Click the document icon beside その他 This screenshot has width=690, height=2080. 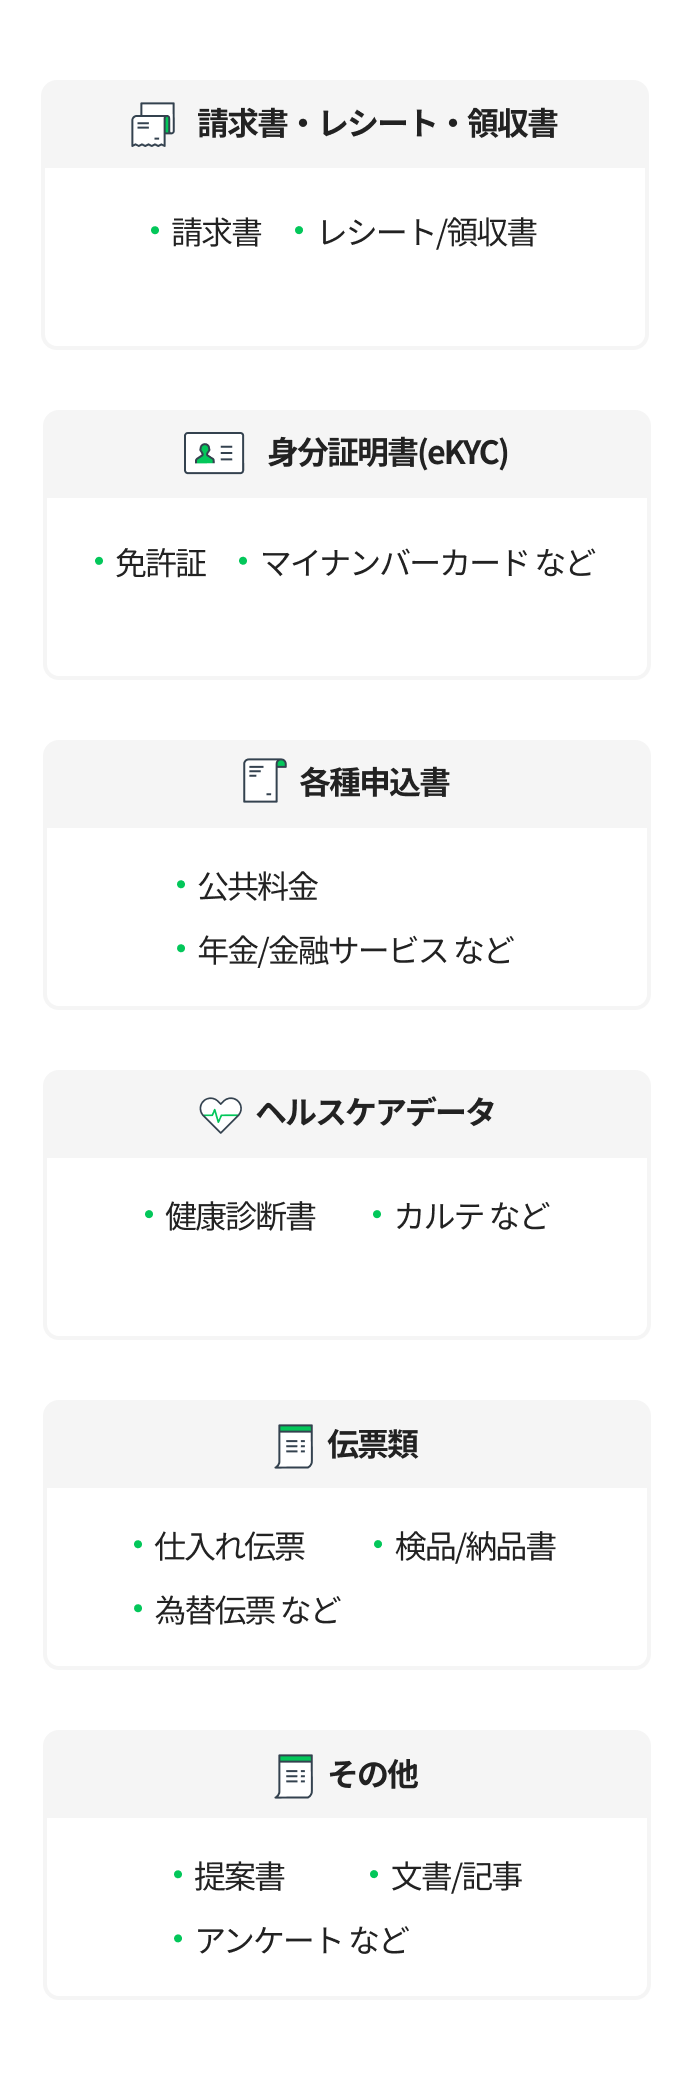pos(294,1775)
